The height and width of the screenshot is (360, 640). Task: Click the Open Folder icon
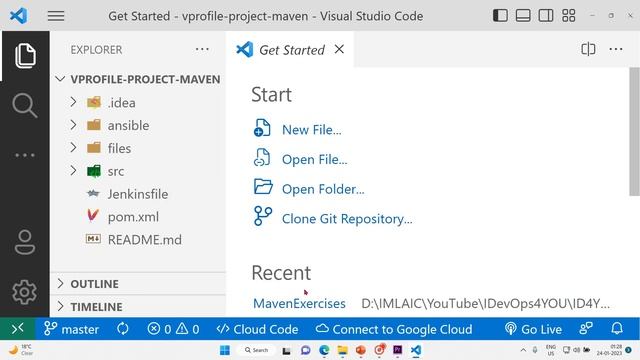[263, 187]
